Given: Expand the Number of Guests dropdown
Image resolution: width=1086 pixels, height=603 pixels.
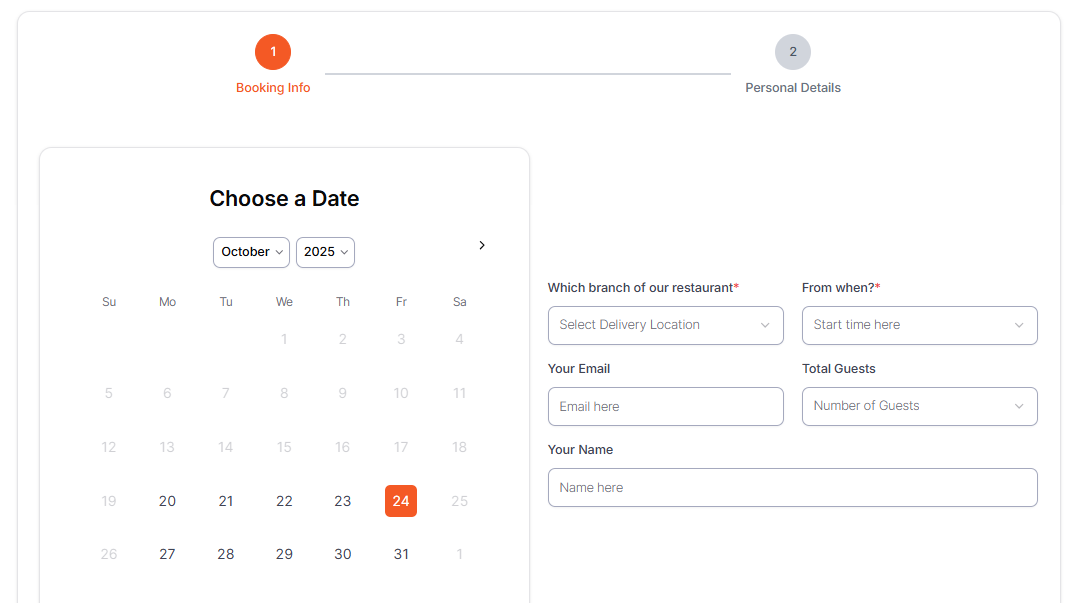Looking at the screenshot, I should [919, 406].
